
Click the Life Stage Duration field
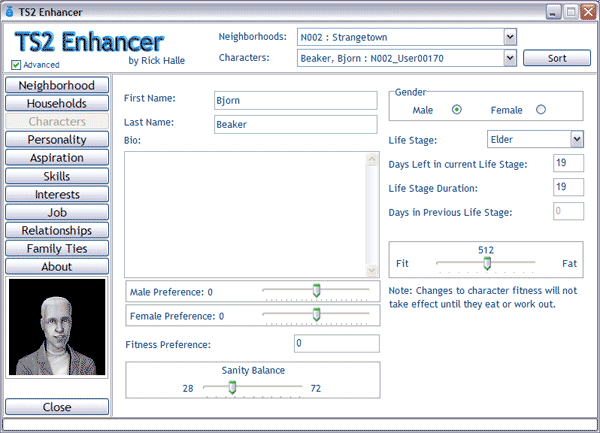(x=568, y=187)
